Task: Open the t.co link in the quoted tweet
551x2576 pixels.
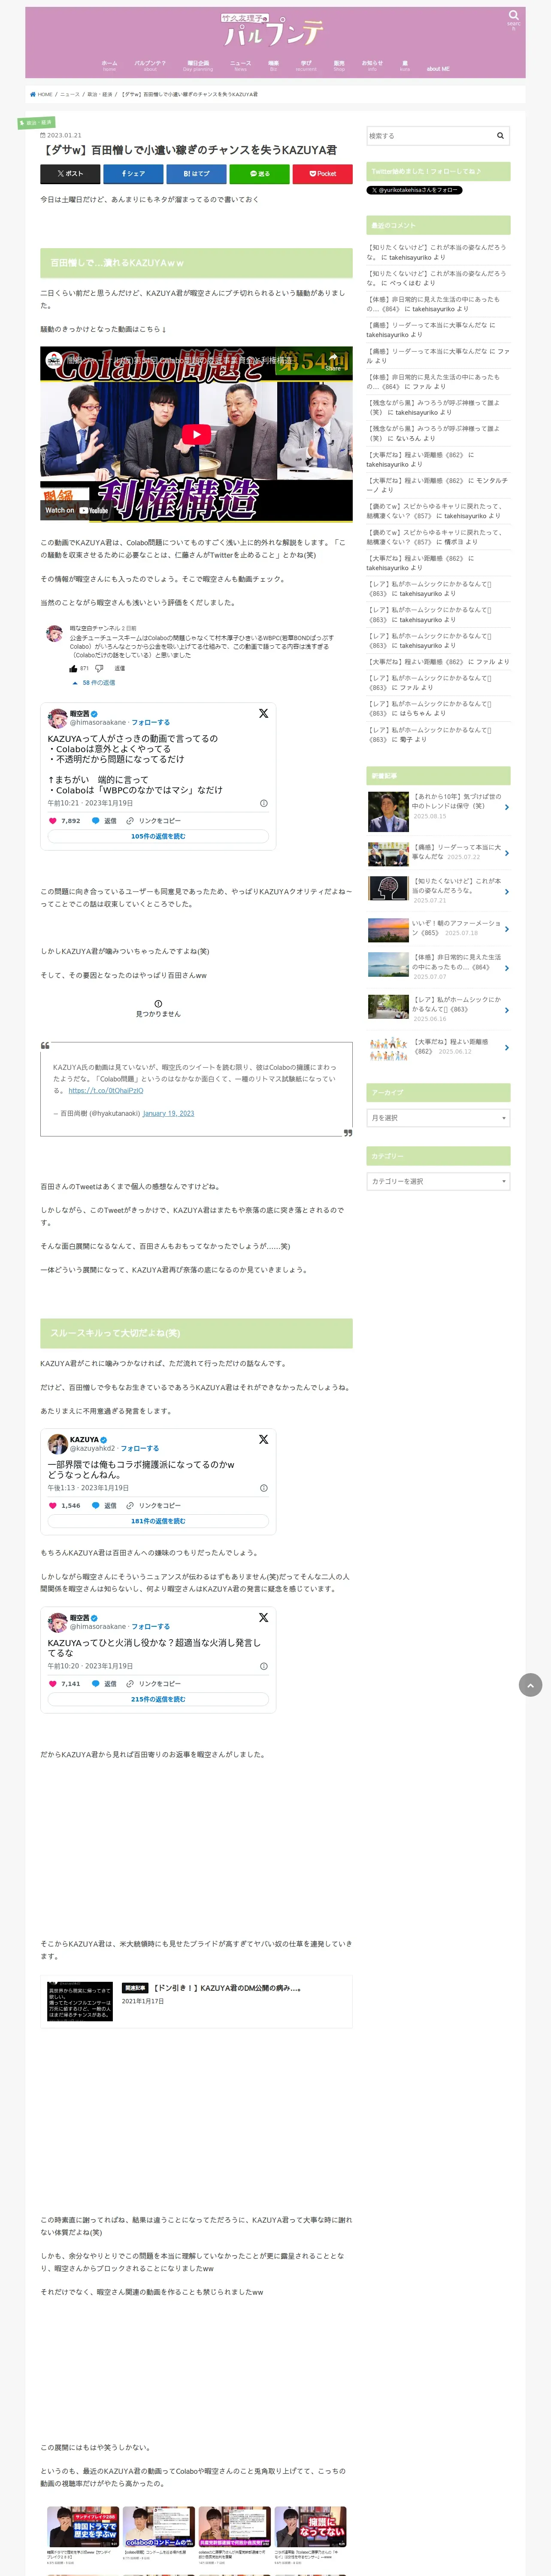Action: coord(106,1091)
